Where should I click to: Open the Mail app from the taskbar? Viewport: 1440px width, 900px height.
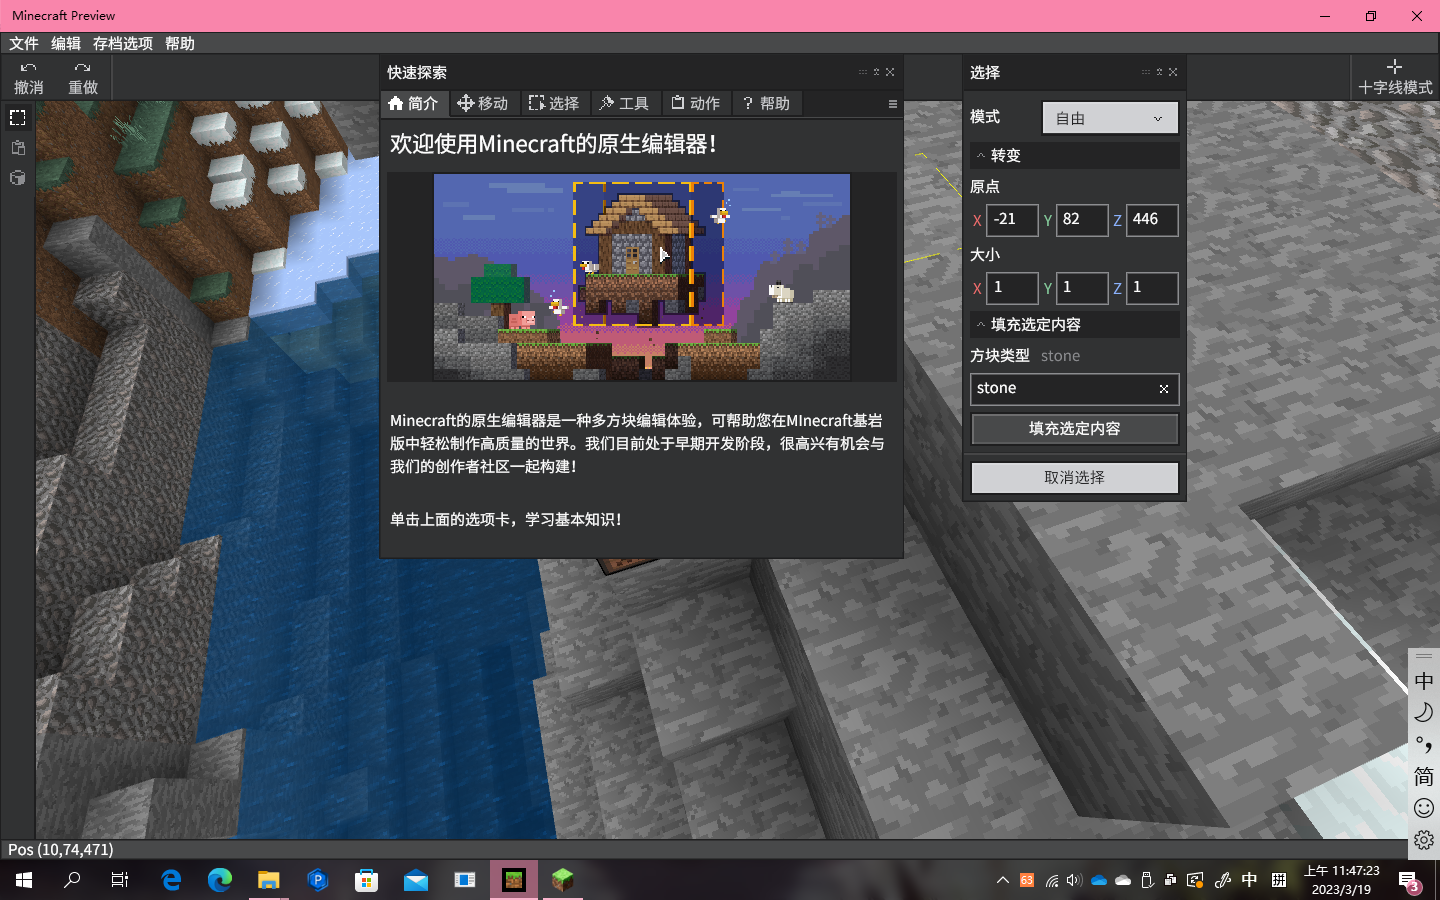coord(415,880)
